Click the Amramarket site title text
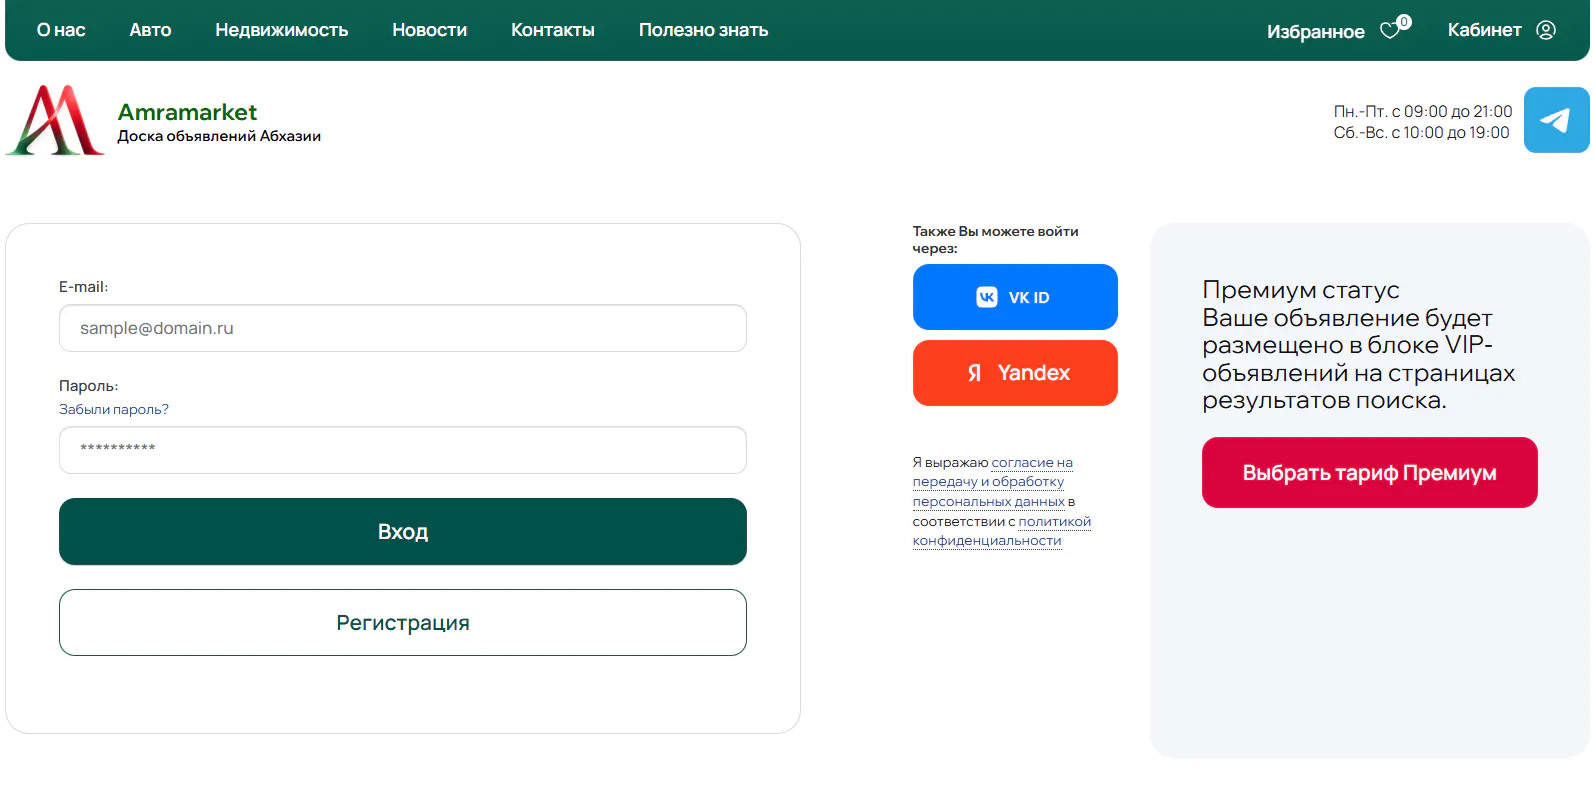This screenshot has width=1594, height=804. (187, 112)
